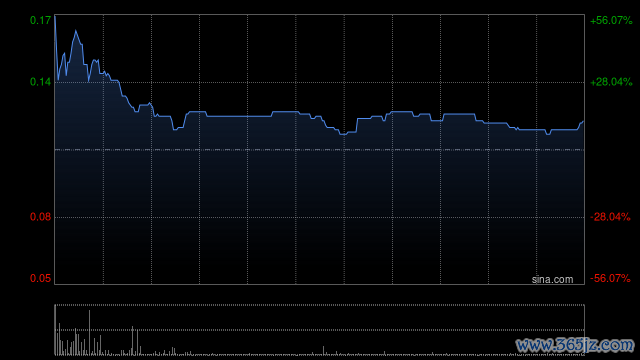Image resolution: width=640 pixels, height=360 pixels.
Task: Click the 0.14 price axis label
Action: coord(40,82)
